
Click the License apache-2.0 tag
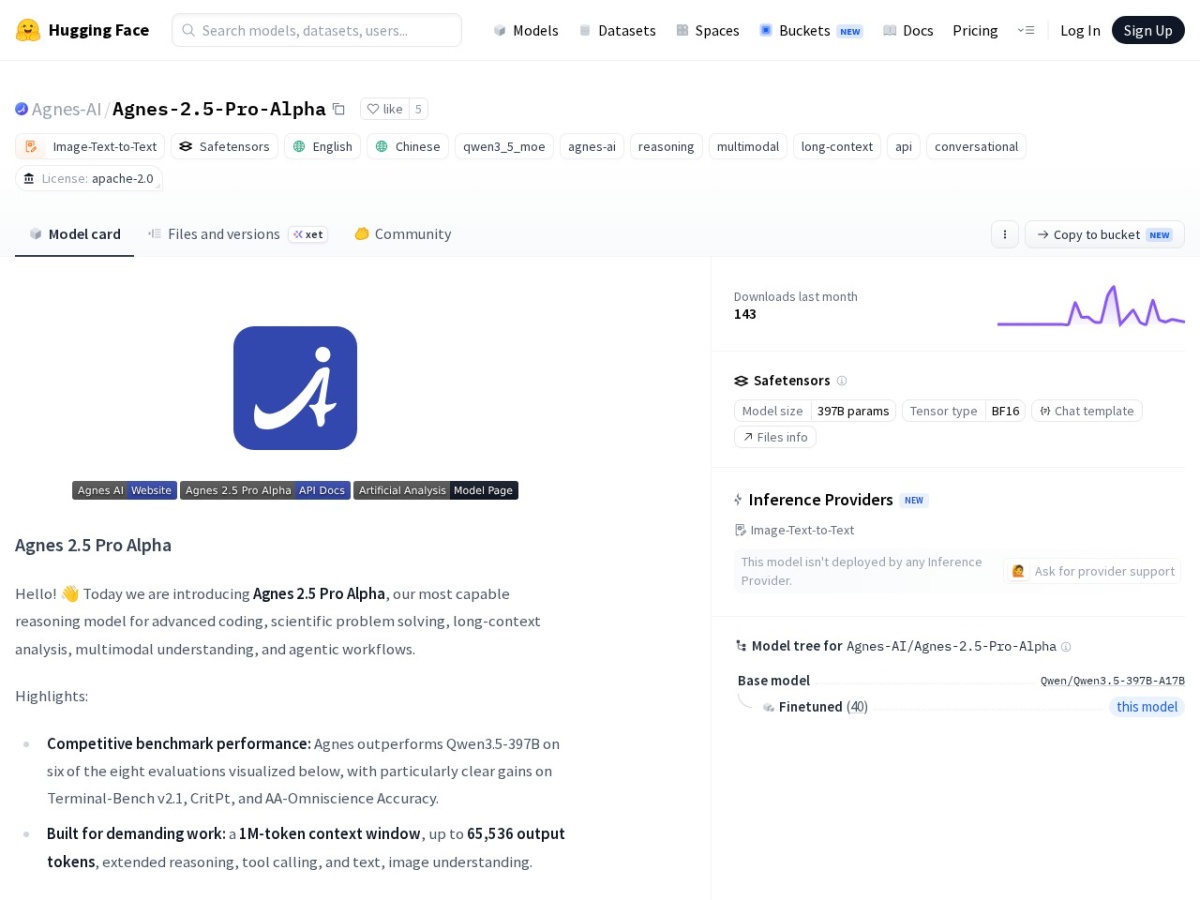pos(89,179)
